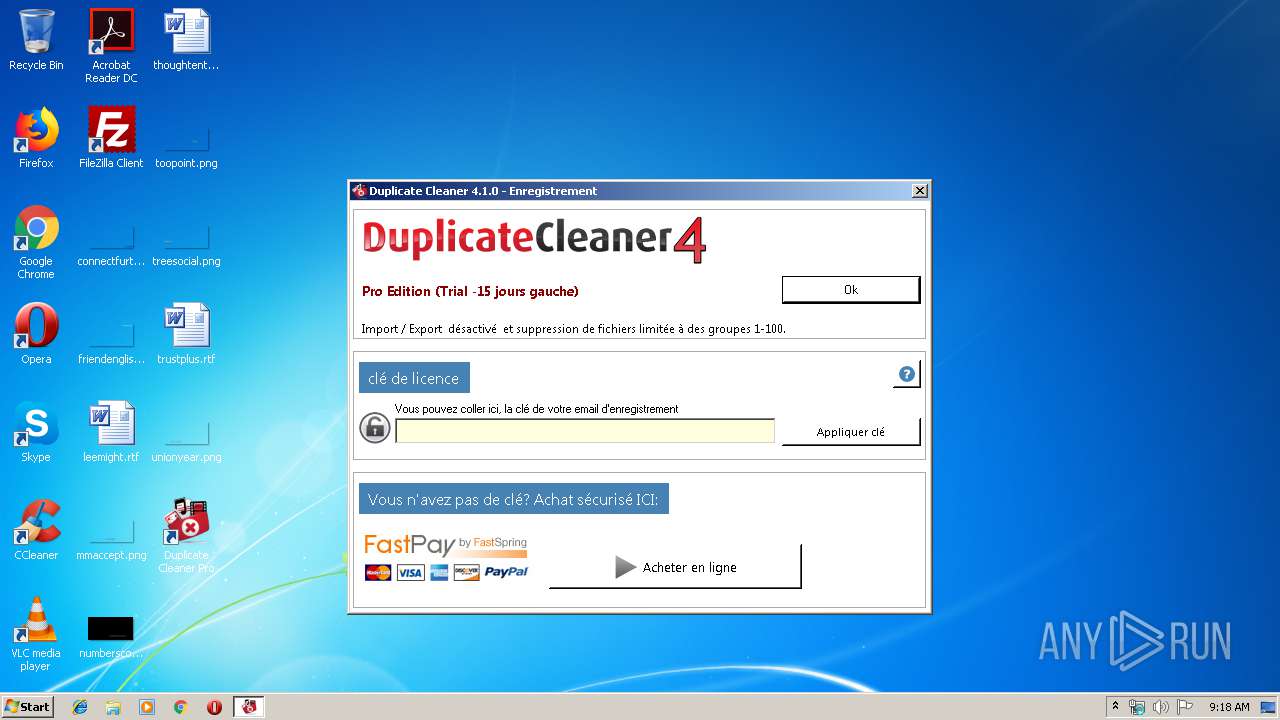Viewport: 1280px width, 720px height.
Task: Select the Acrobat Reader DC desktop icon
Action: click(x=111, y=46)
